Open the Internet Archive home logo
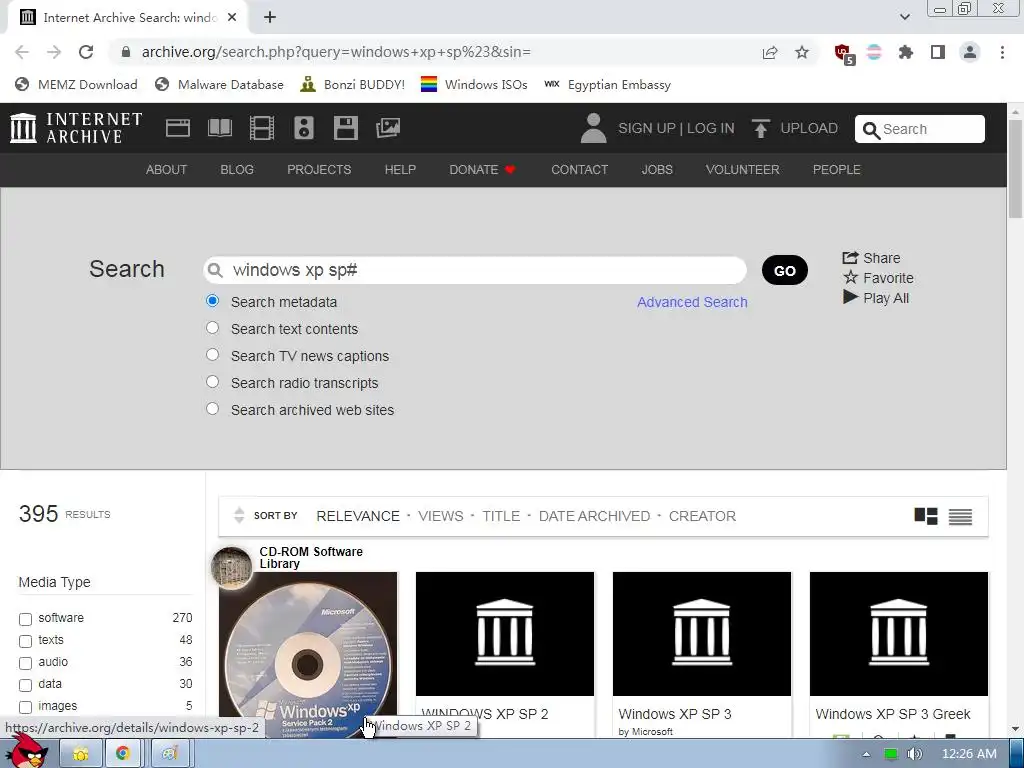 tap(76, 128)
